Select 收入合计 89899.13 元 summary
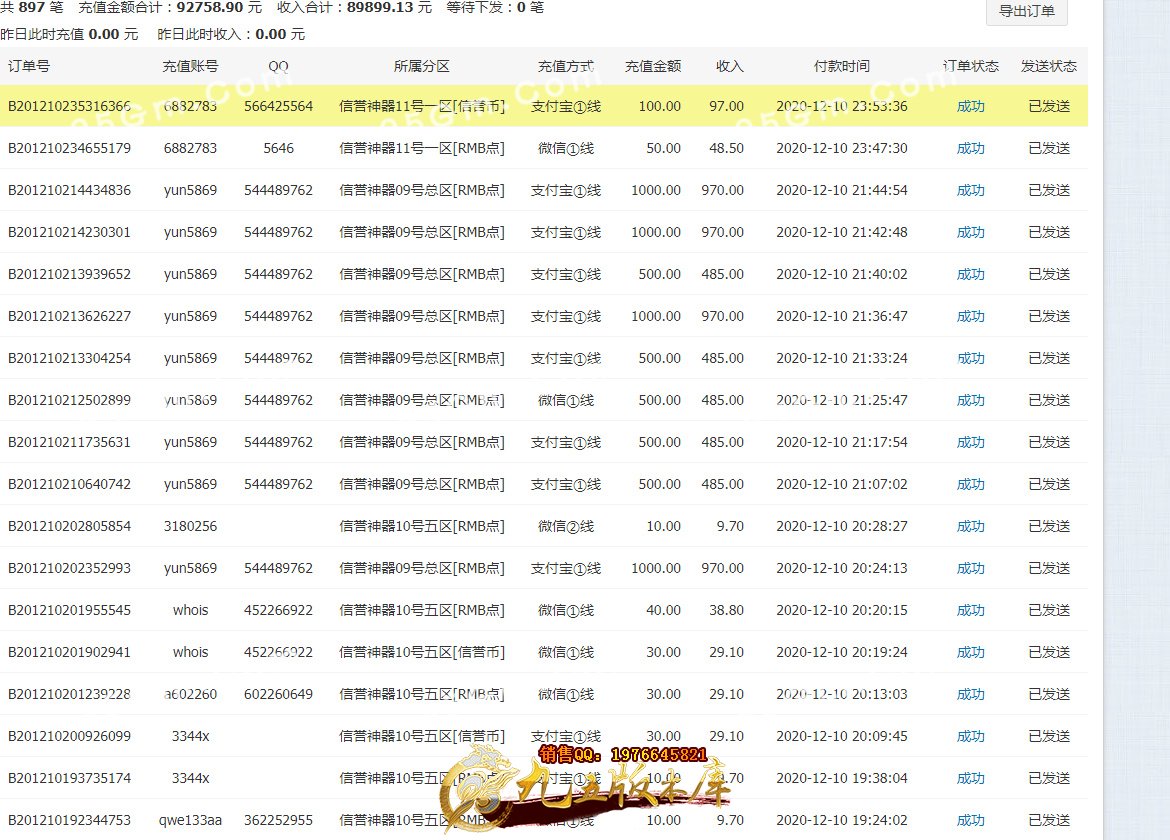 354,7
